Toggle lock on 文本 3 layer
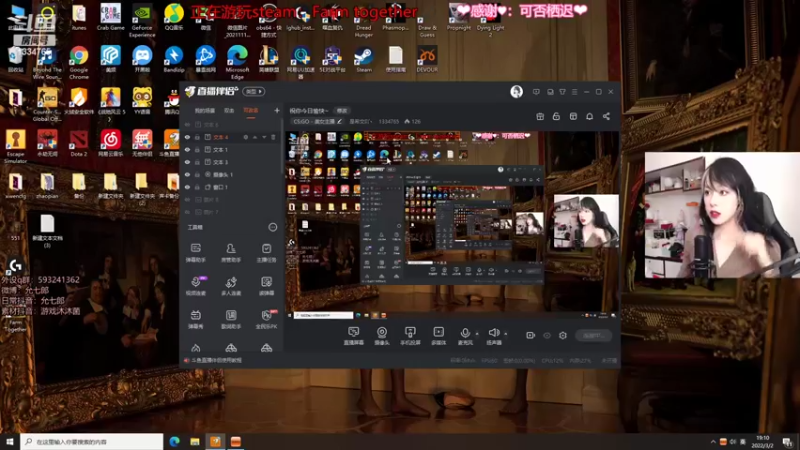The image size is (800, 450). tap(197, 162)
